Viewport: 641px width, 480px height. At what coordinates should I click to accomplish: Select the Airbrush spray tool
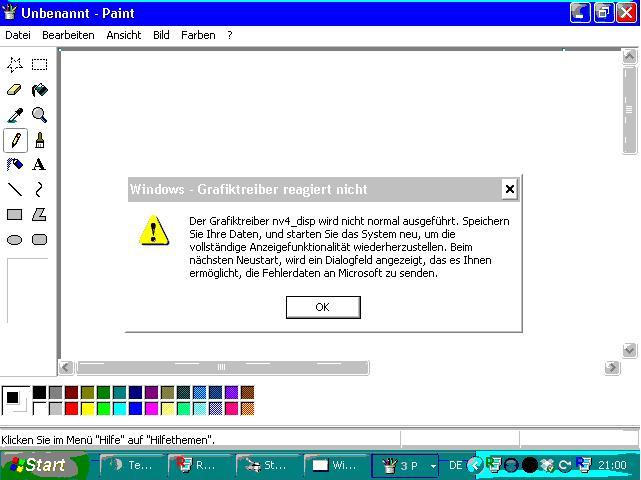tap(15, 165)
